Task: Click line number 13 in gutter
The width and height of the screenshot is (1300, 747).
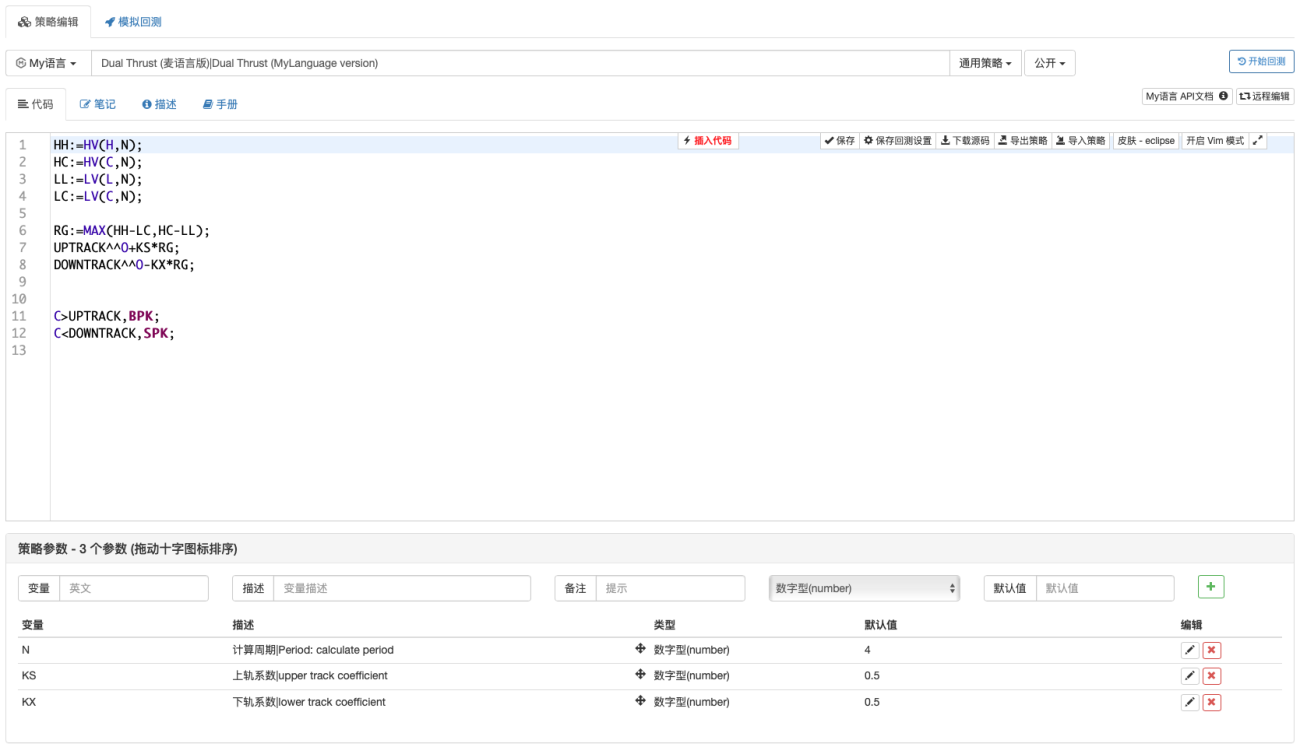Action: (x=19, y=350)
